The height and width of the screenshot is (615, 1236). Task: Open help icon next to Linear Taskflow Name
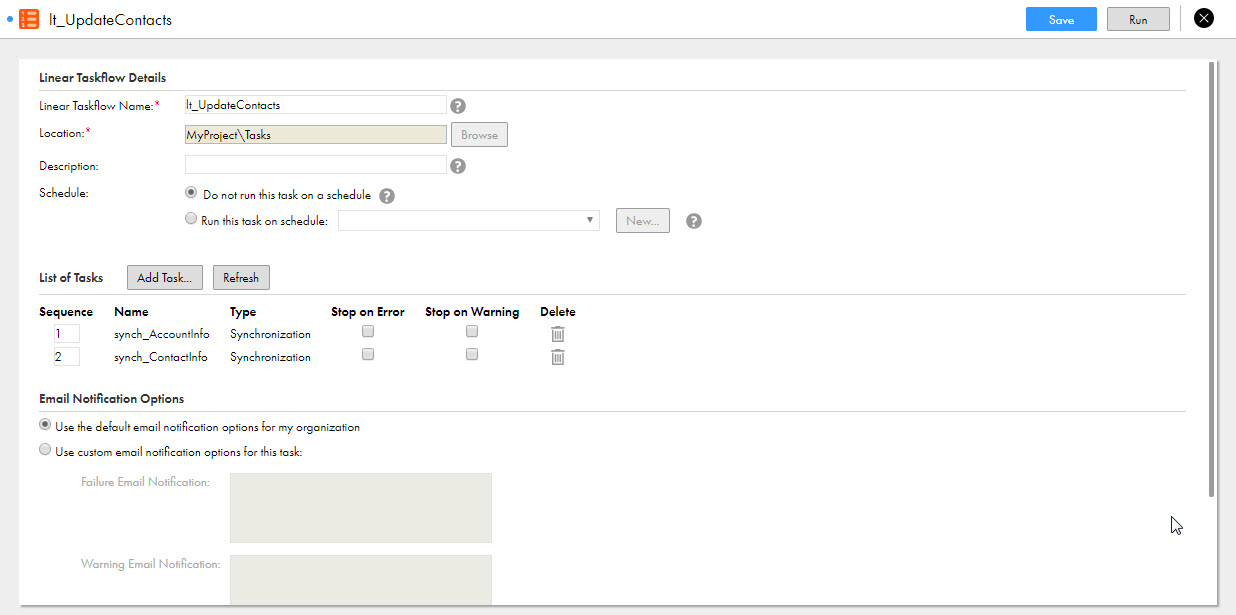(458, 106)
